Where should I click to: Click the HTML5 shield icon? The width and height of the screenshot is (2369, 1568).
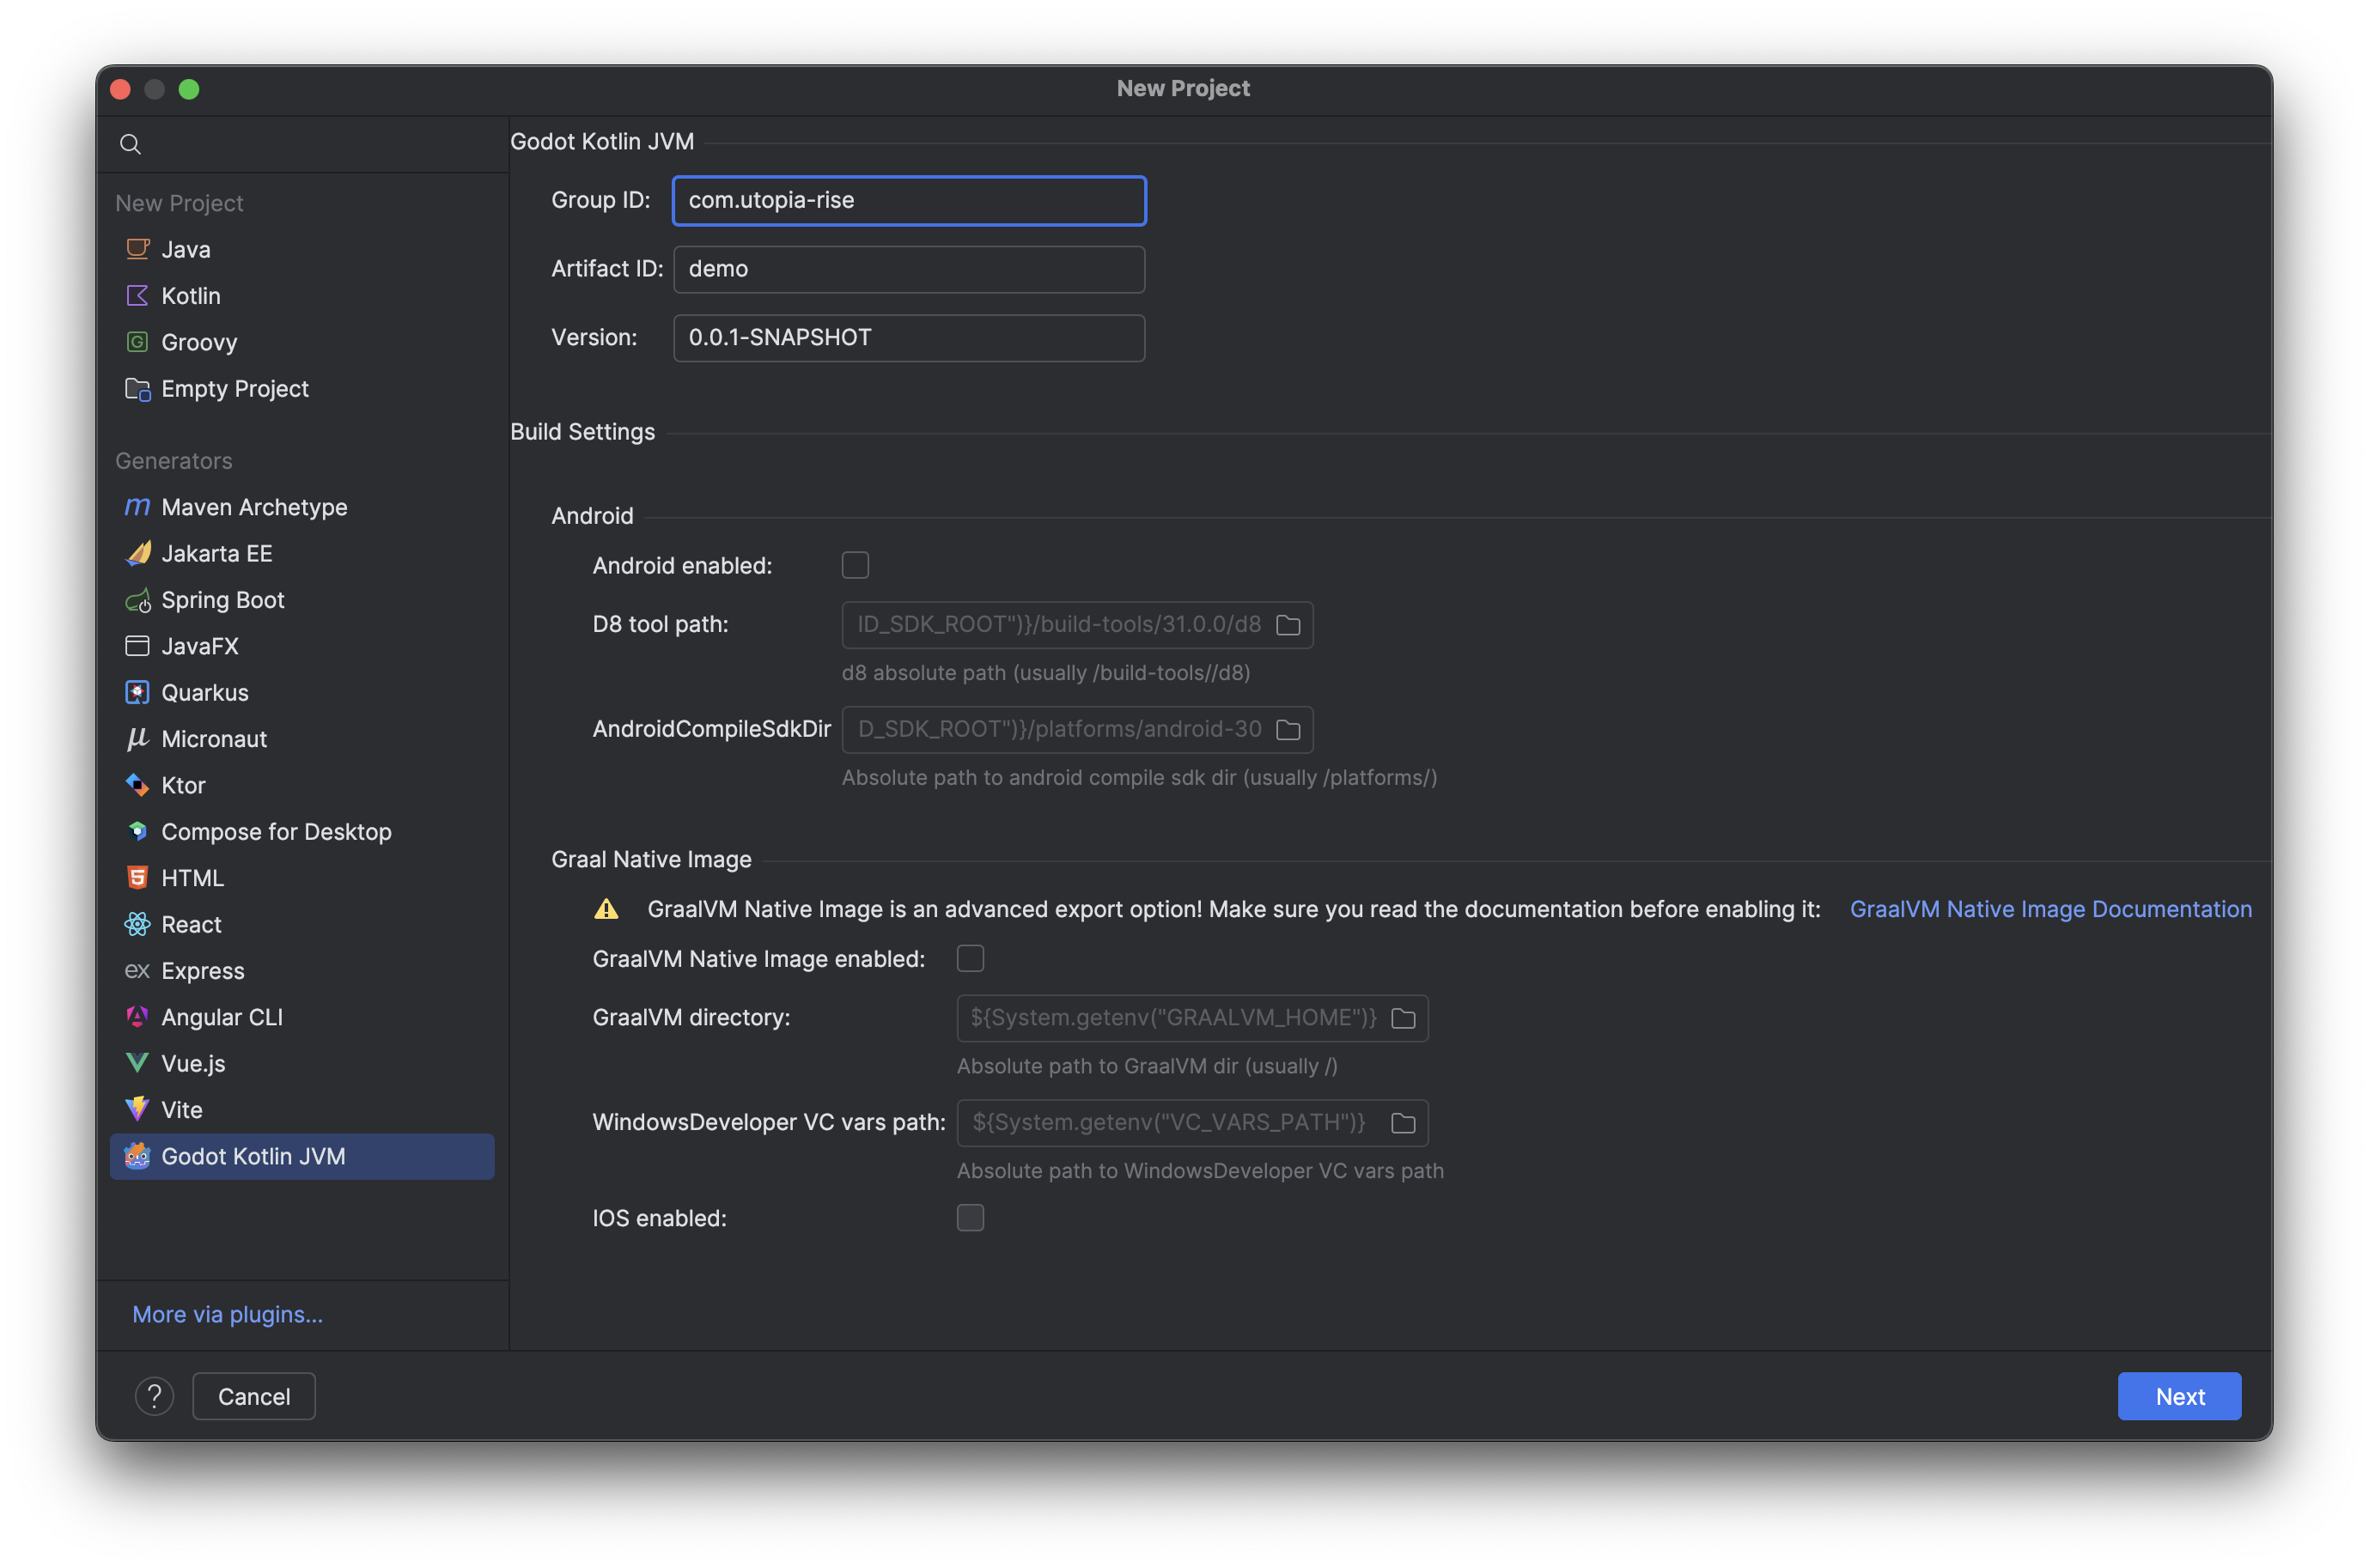pos(137,878)
